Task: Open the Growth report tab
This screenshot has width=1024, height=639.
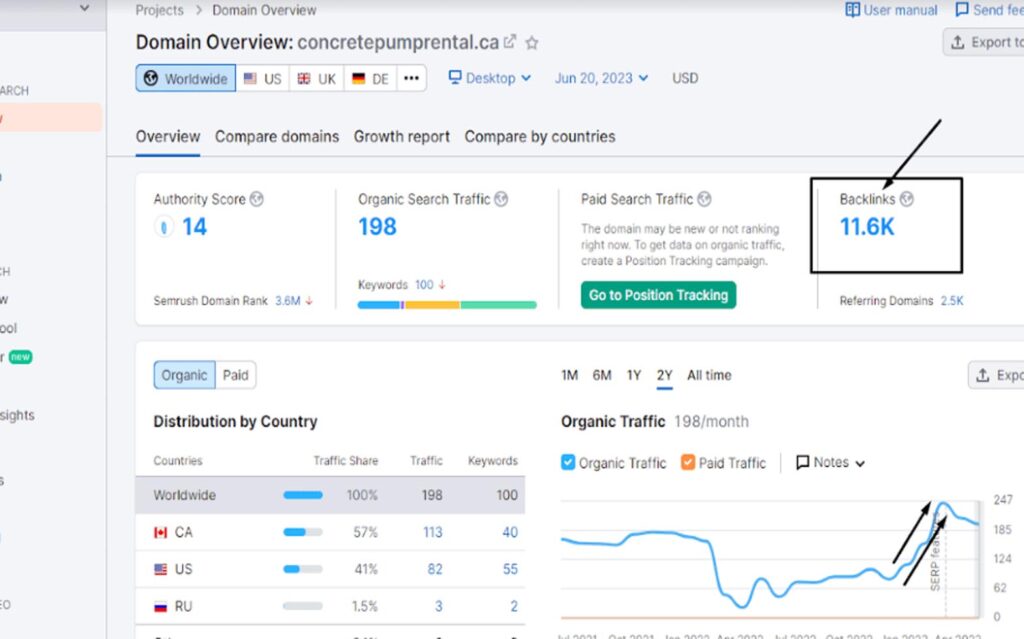Action: click(401, 136)
